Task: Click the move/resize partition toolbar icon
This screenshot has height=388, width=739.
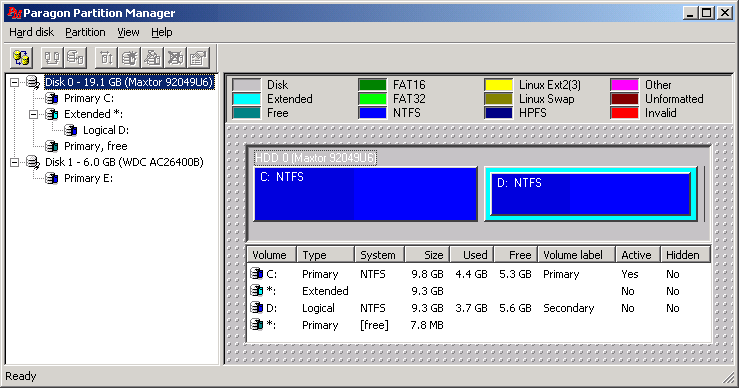Action: [x=106, y=58]
